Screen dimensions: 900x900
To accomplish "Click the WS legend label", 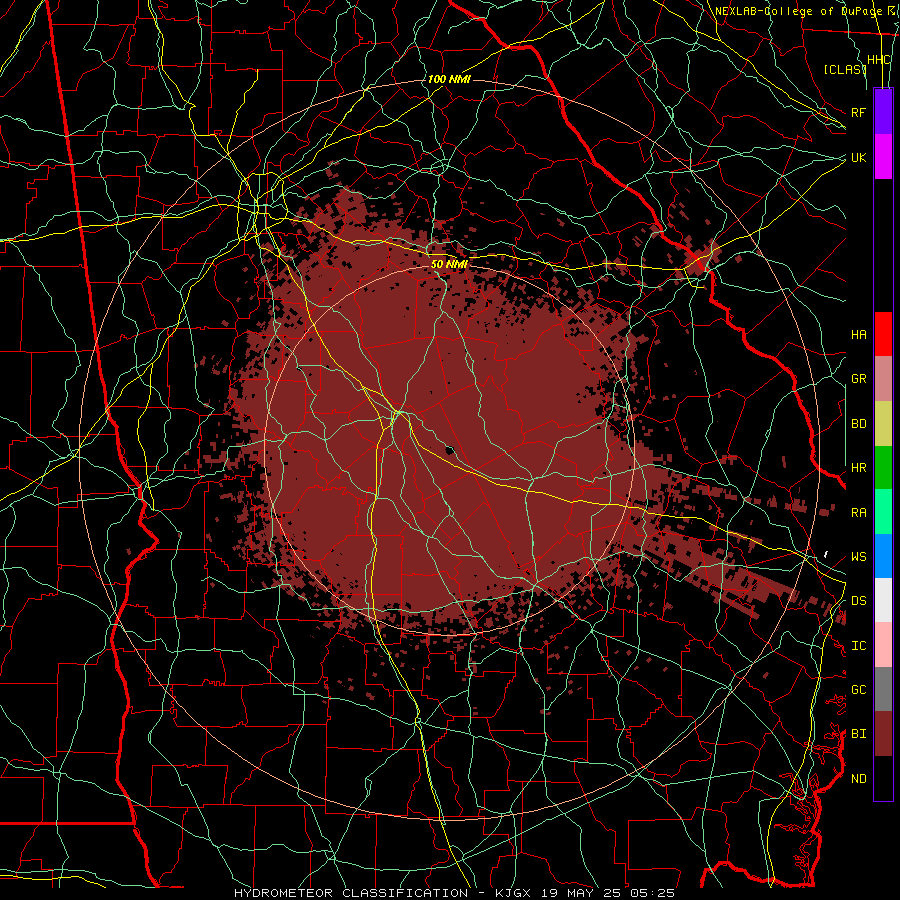I will point(858,557).
